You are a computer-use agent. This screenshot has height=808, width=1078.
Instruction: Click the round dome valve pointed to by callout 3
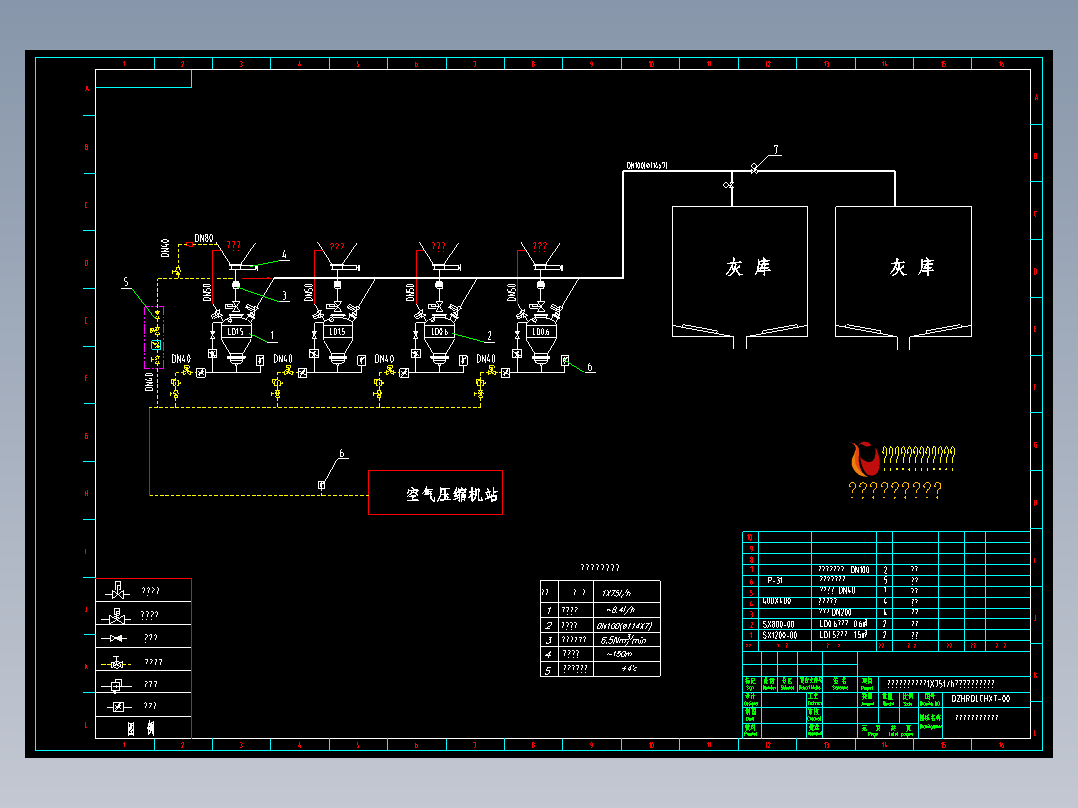click(236, 285)
